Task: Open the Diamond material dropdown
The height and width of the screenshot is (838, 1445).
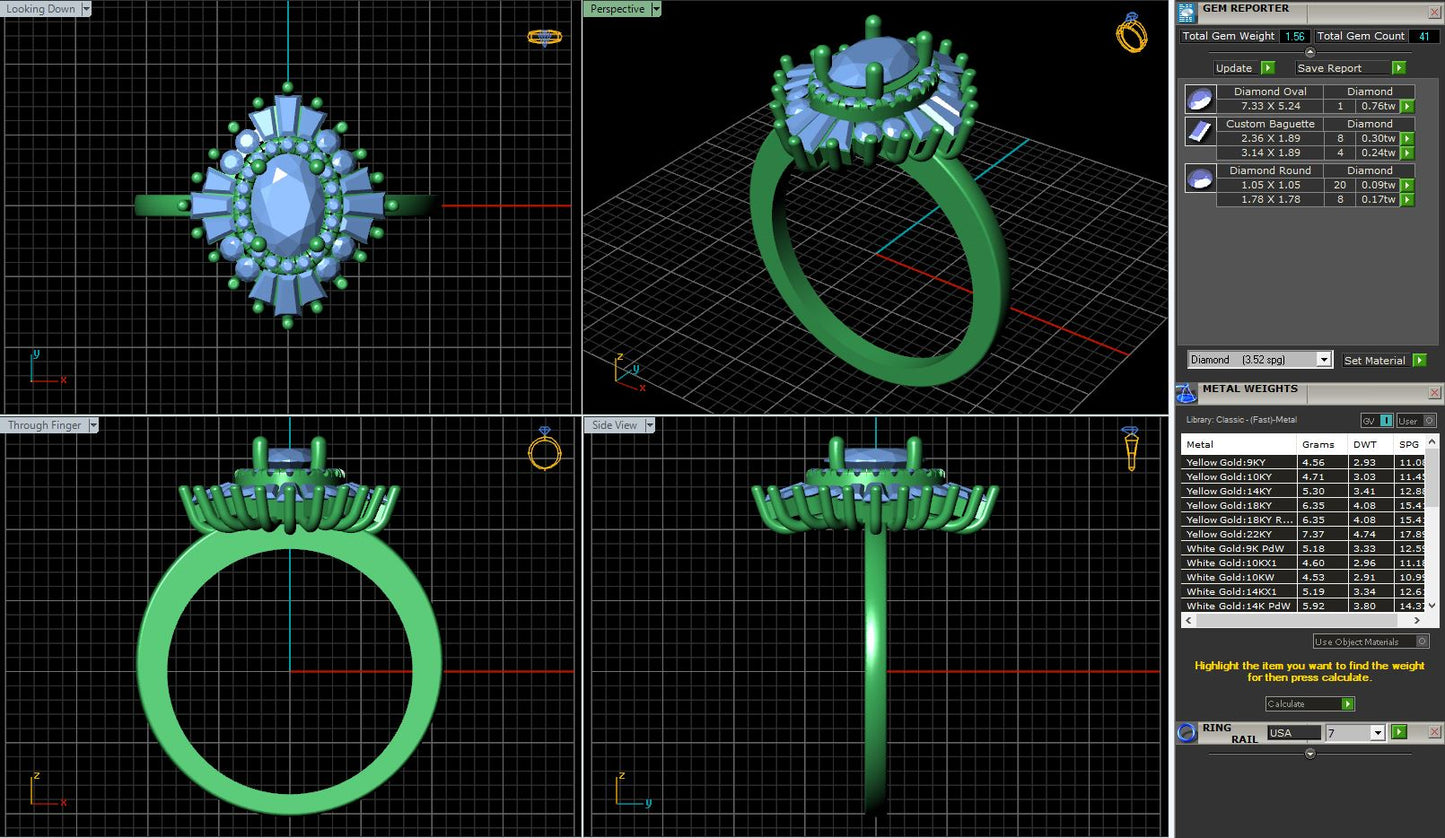Action: click(1324, 360)
